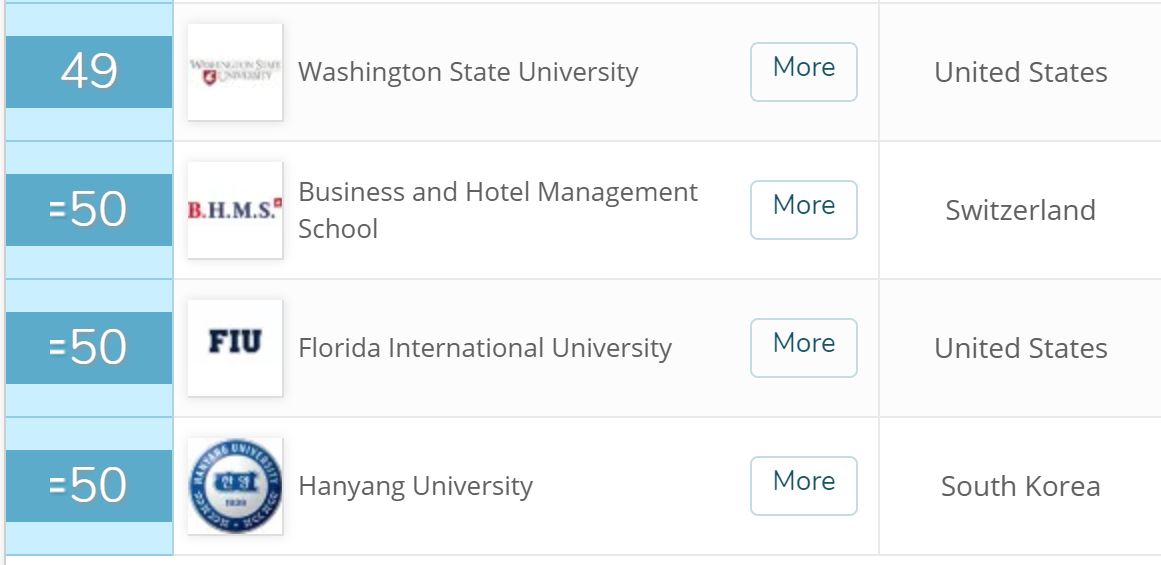This screenshot has width=1161, height=565.
Task: Select the rank 49 cell
Action: pyautogui.click(x=89, y=72)
